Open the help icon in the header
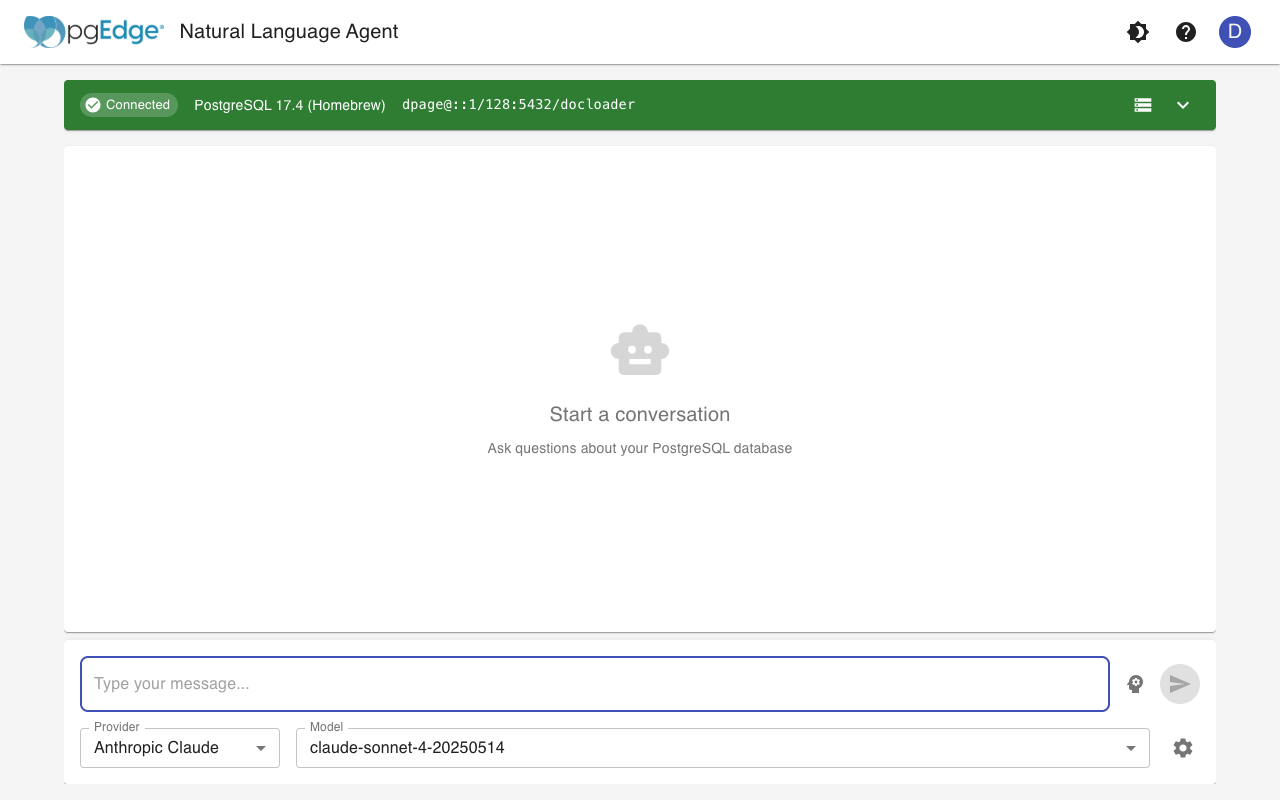1280x800 pixels. click(x=1185, y=31)
